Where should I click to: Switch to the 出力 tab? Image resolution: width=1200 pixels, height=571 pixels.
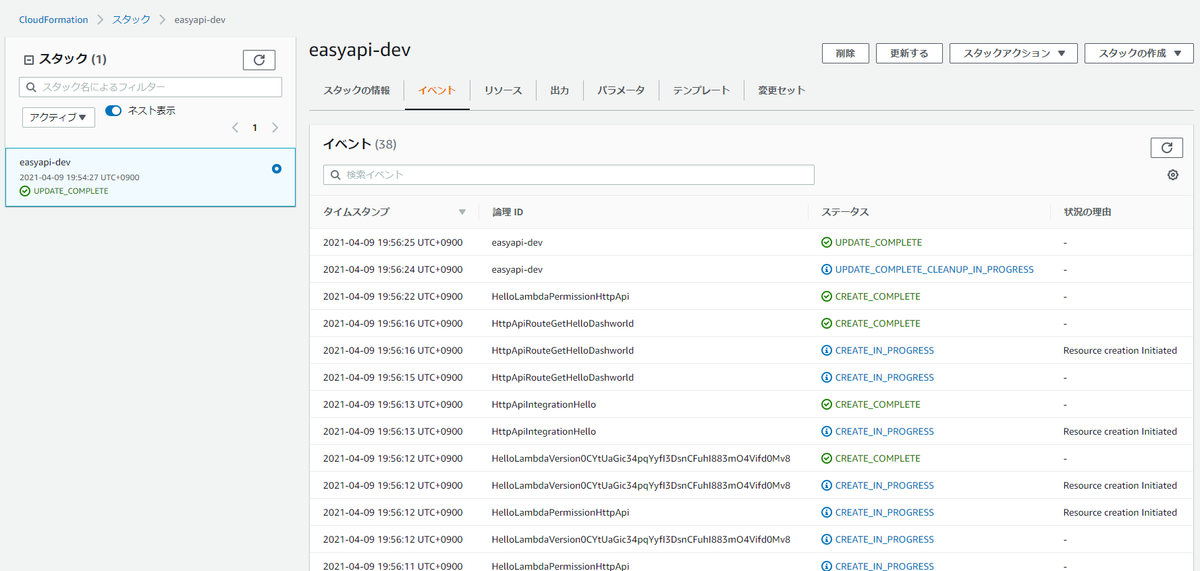pyautogui.click(x=560, y=90)
